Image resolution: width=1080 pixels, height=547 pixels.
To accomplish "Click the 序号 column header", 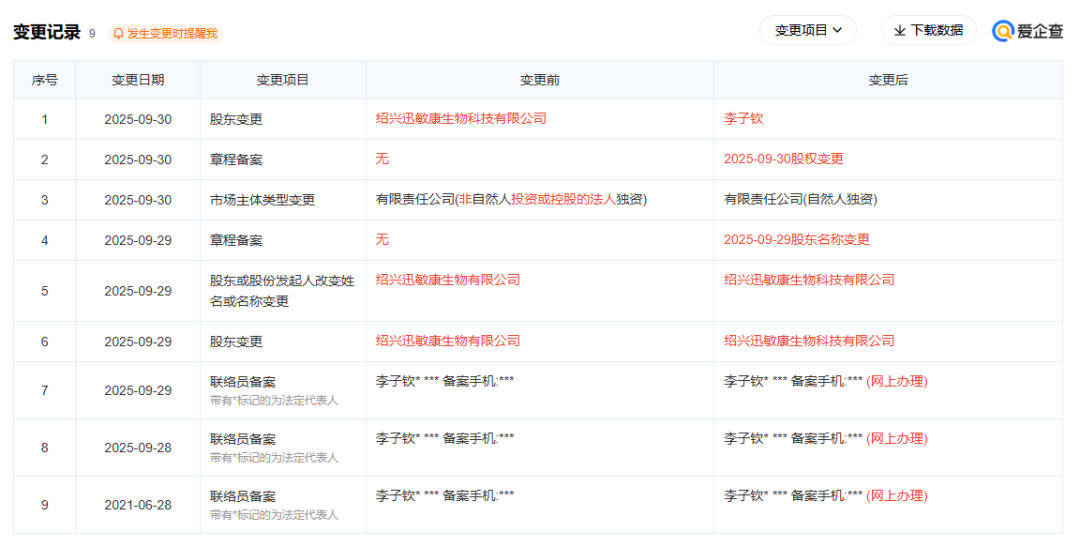I will coord(44,80).
